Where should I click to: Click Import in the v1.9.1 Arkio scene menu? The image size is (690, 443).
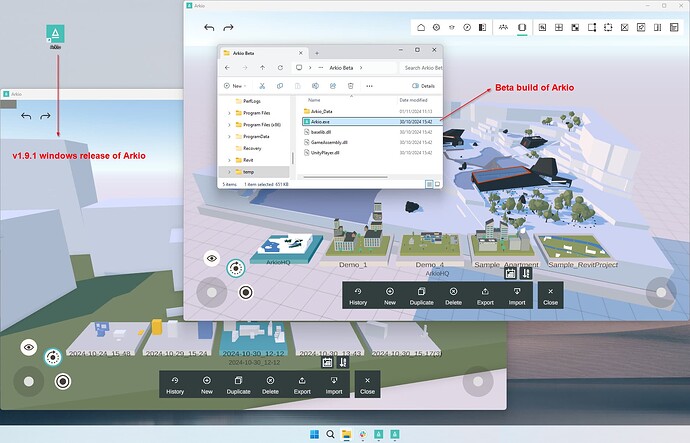[334, 385]
